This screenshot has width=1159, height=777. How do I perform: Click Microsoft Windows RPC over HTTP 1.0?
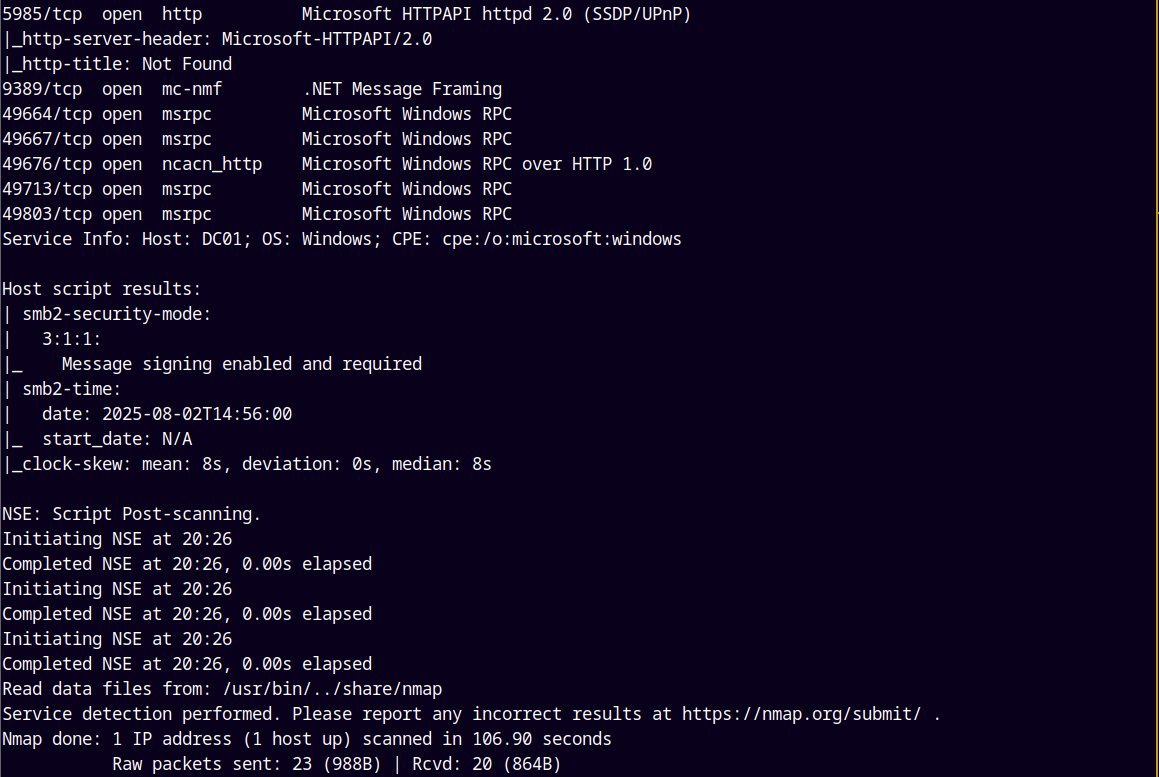[x=477, y=164]
